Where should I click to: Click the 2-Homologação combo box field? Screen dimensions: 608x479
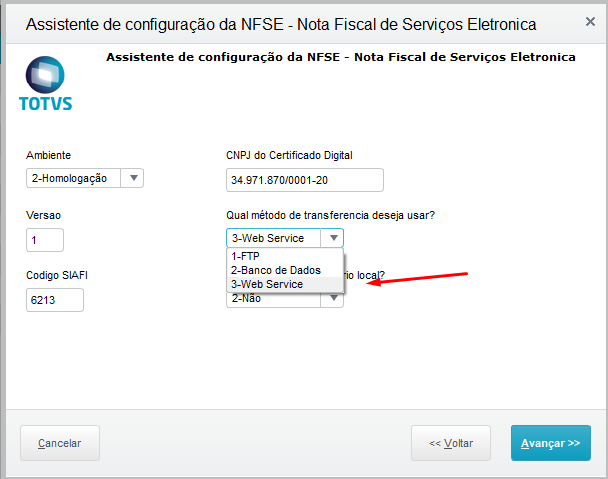74,178
